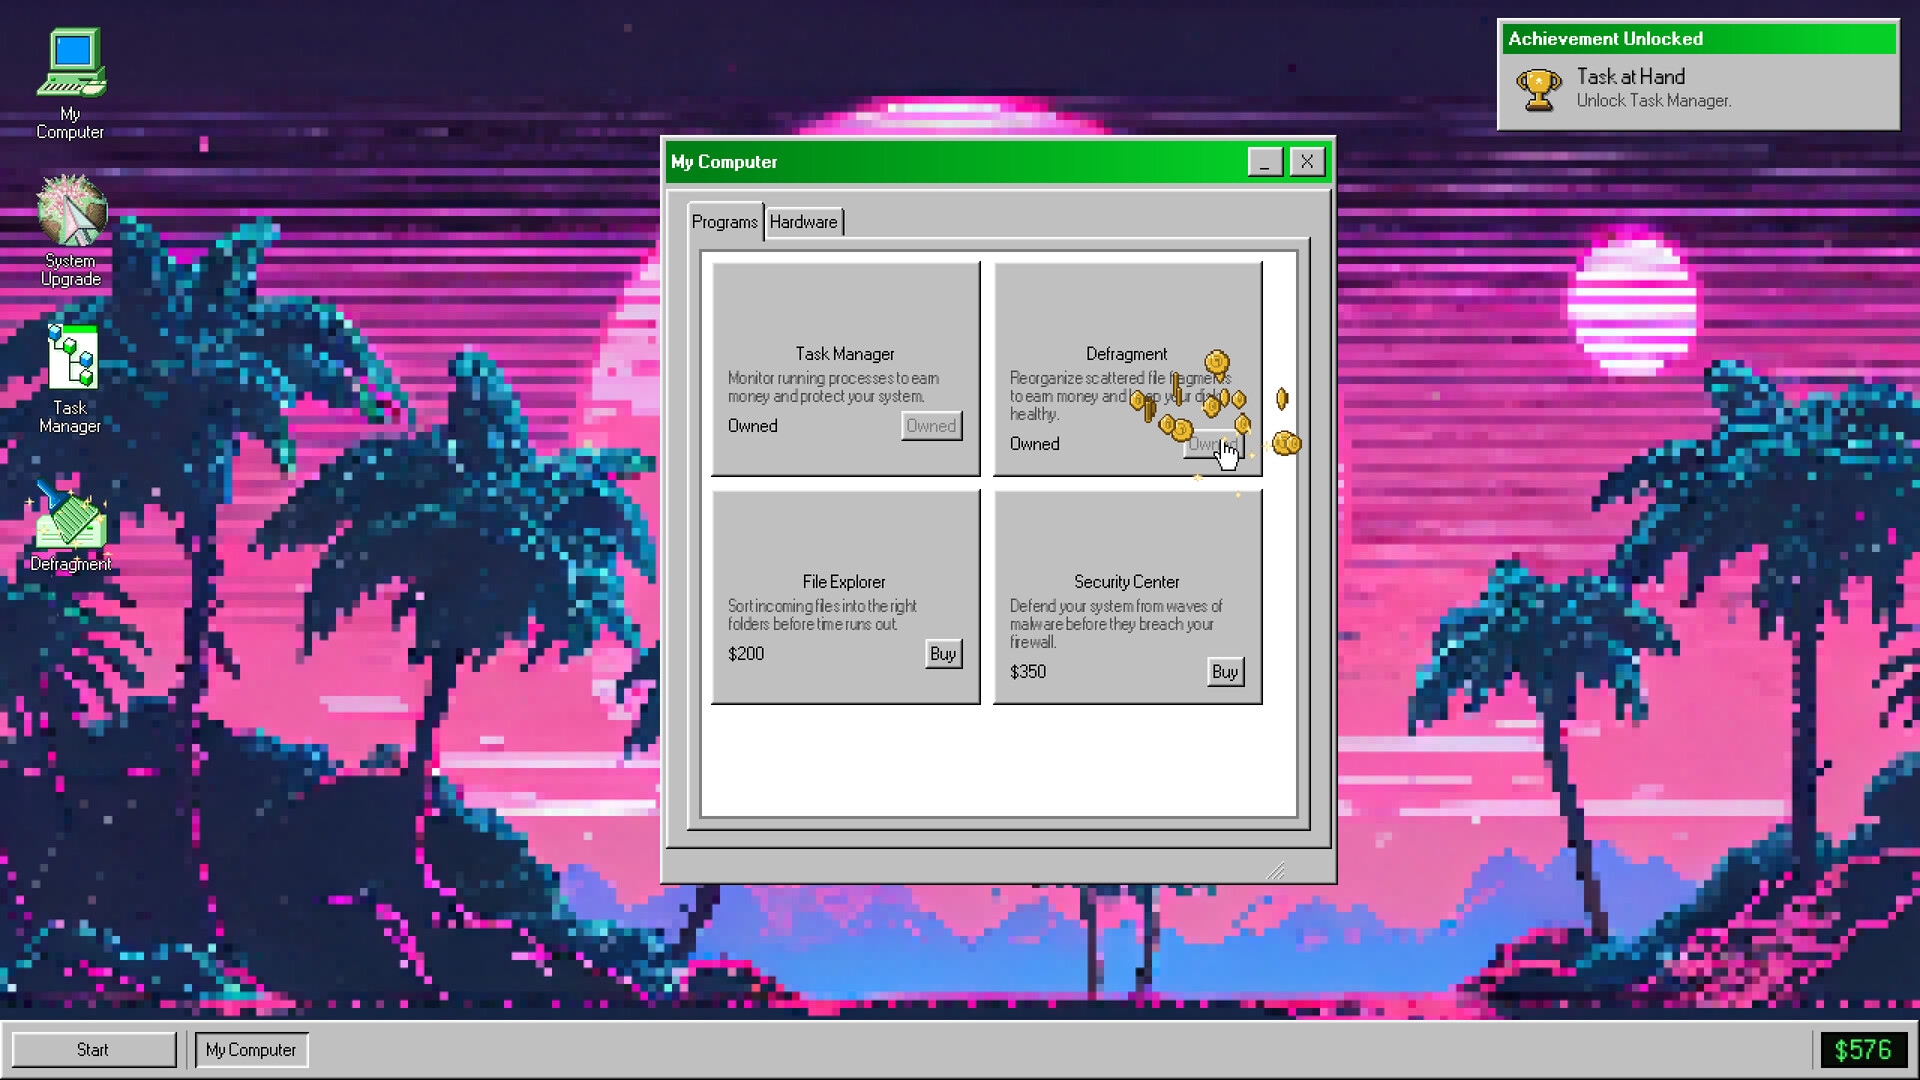Select My Computer in the taskbar
Viewport: 1920px width, 1080px height.
coord(251,1050)
